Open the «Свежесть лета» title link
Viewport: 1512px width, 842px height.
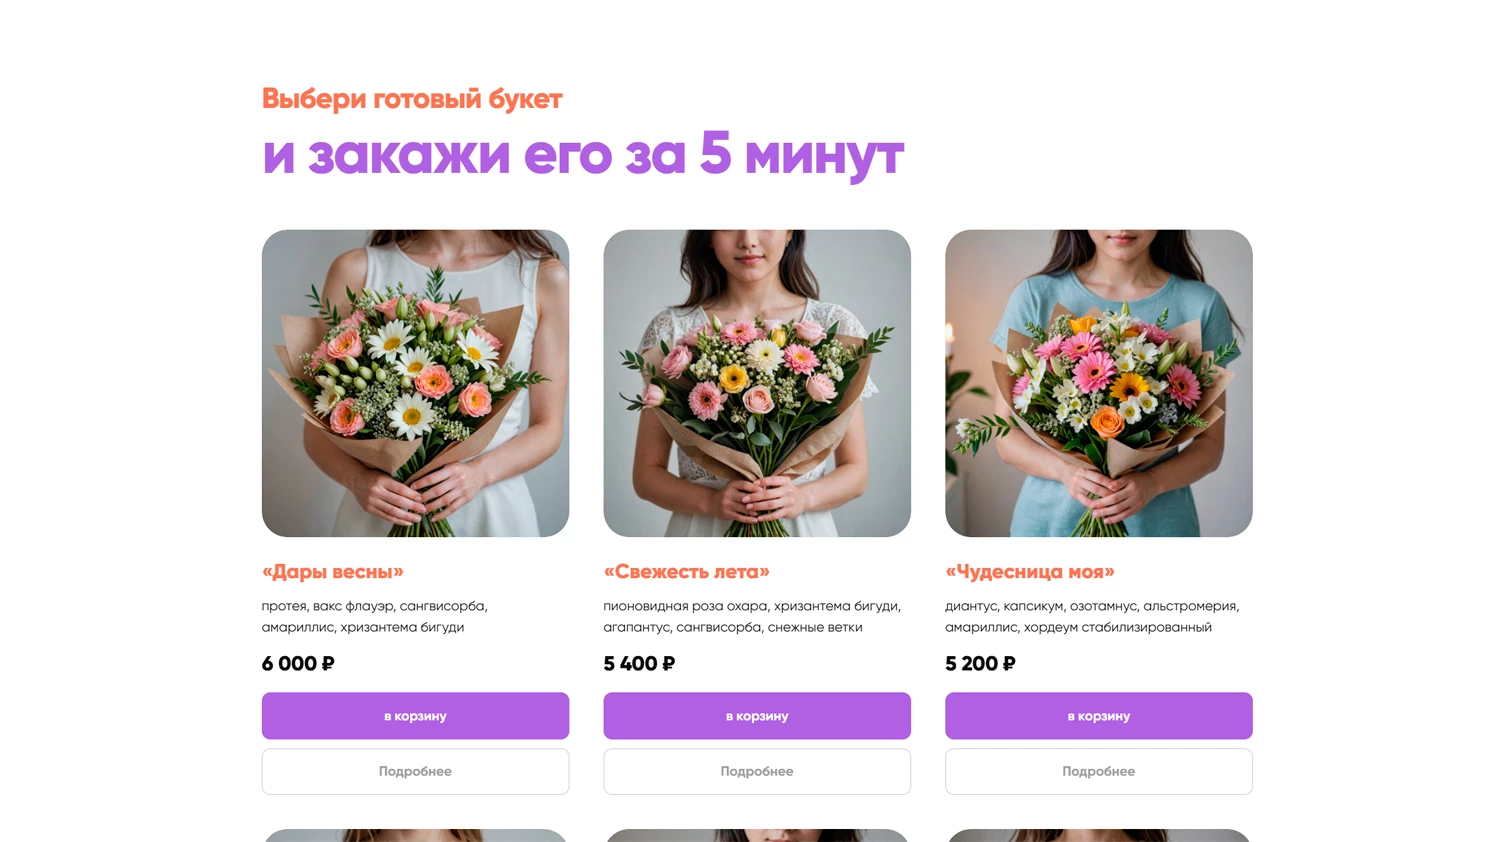687,572
